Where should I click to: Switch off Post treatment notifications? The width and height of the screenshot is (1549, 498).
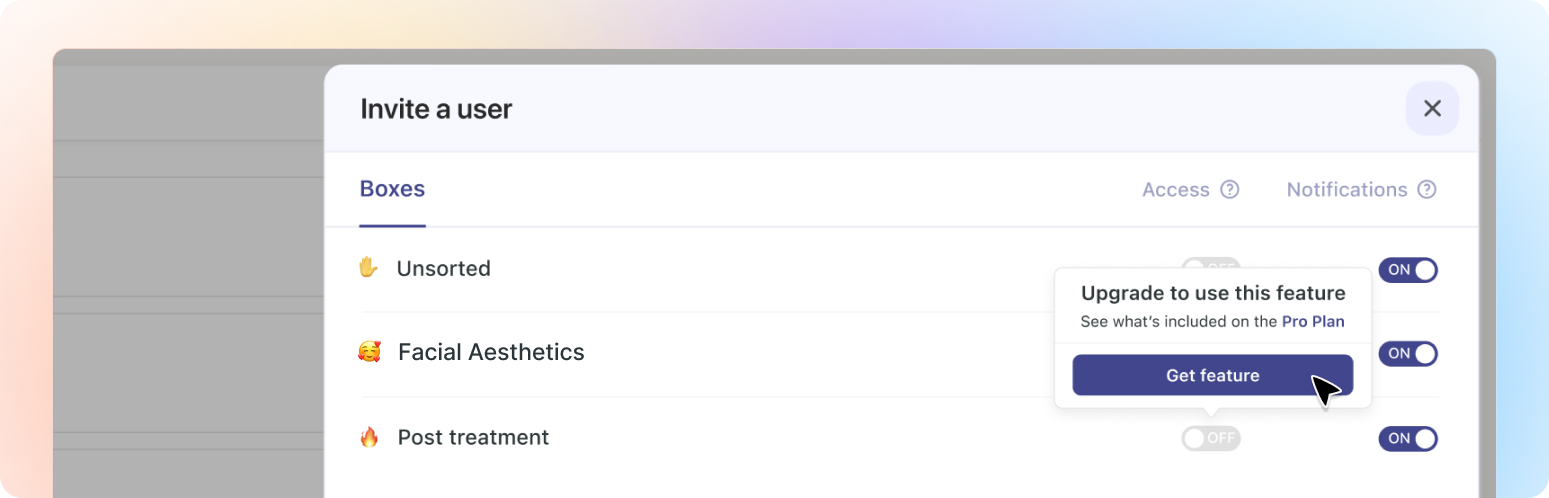click(x=1408, y=438)
